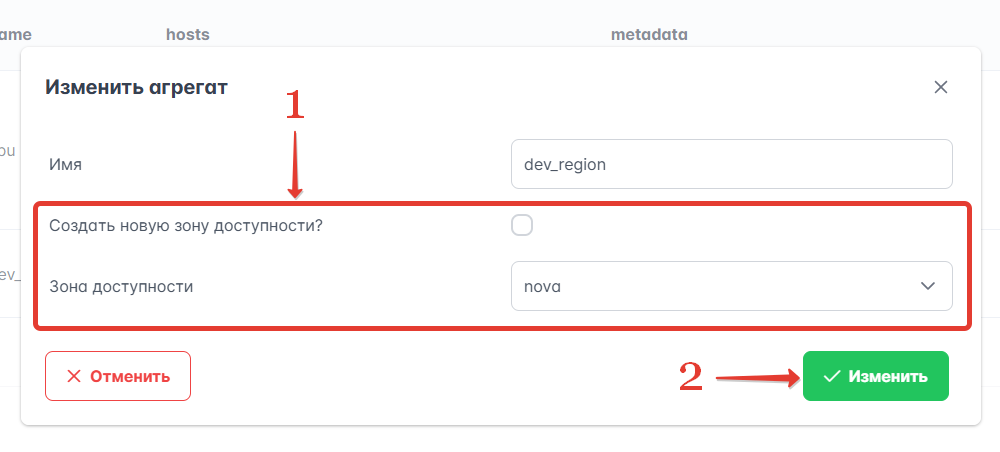The width and height of the screenshot is (1000, 452).
Task: Click the "Зона доступности" field label
Action: pos(121,286)
